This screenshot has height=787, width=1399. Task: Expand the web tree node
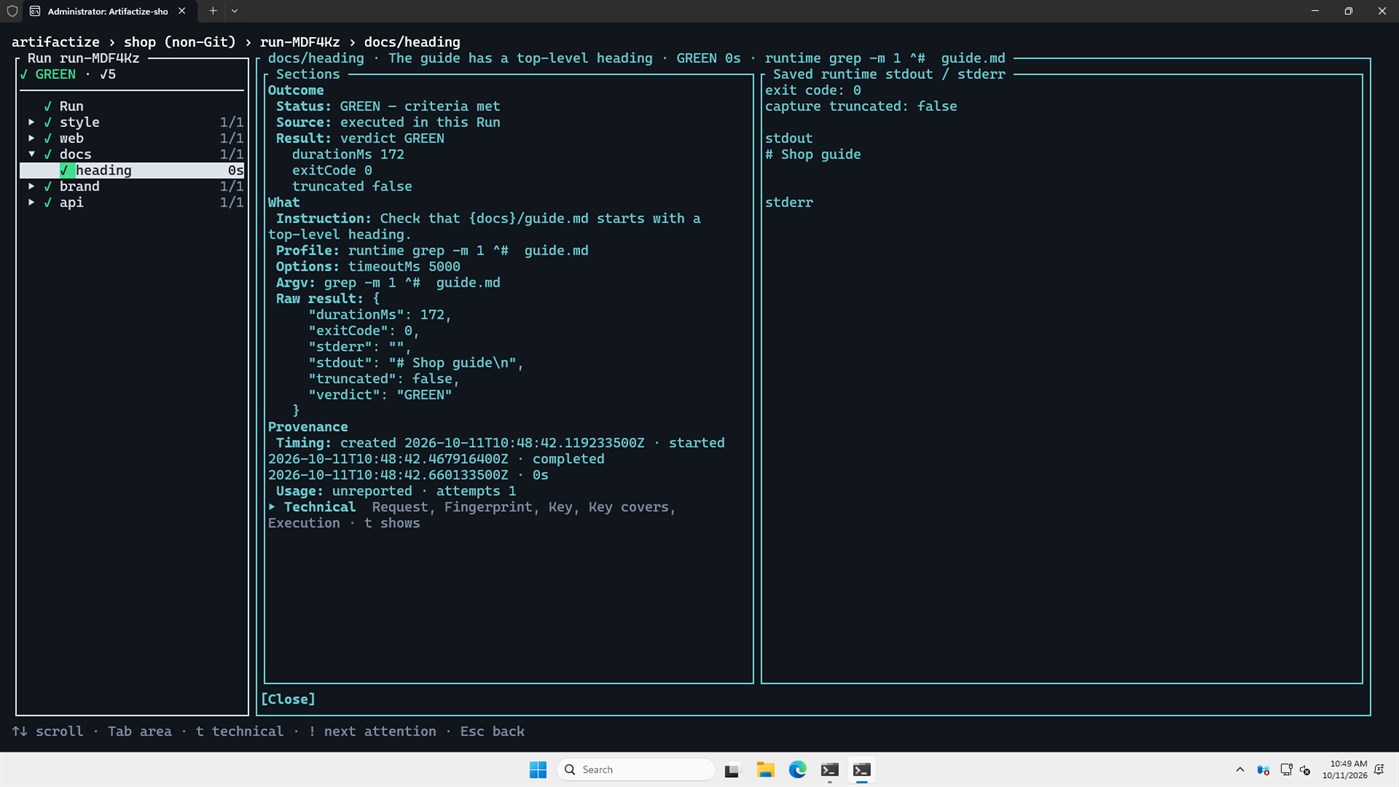(x=32, y=138)
